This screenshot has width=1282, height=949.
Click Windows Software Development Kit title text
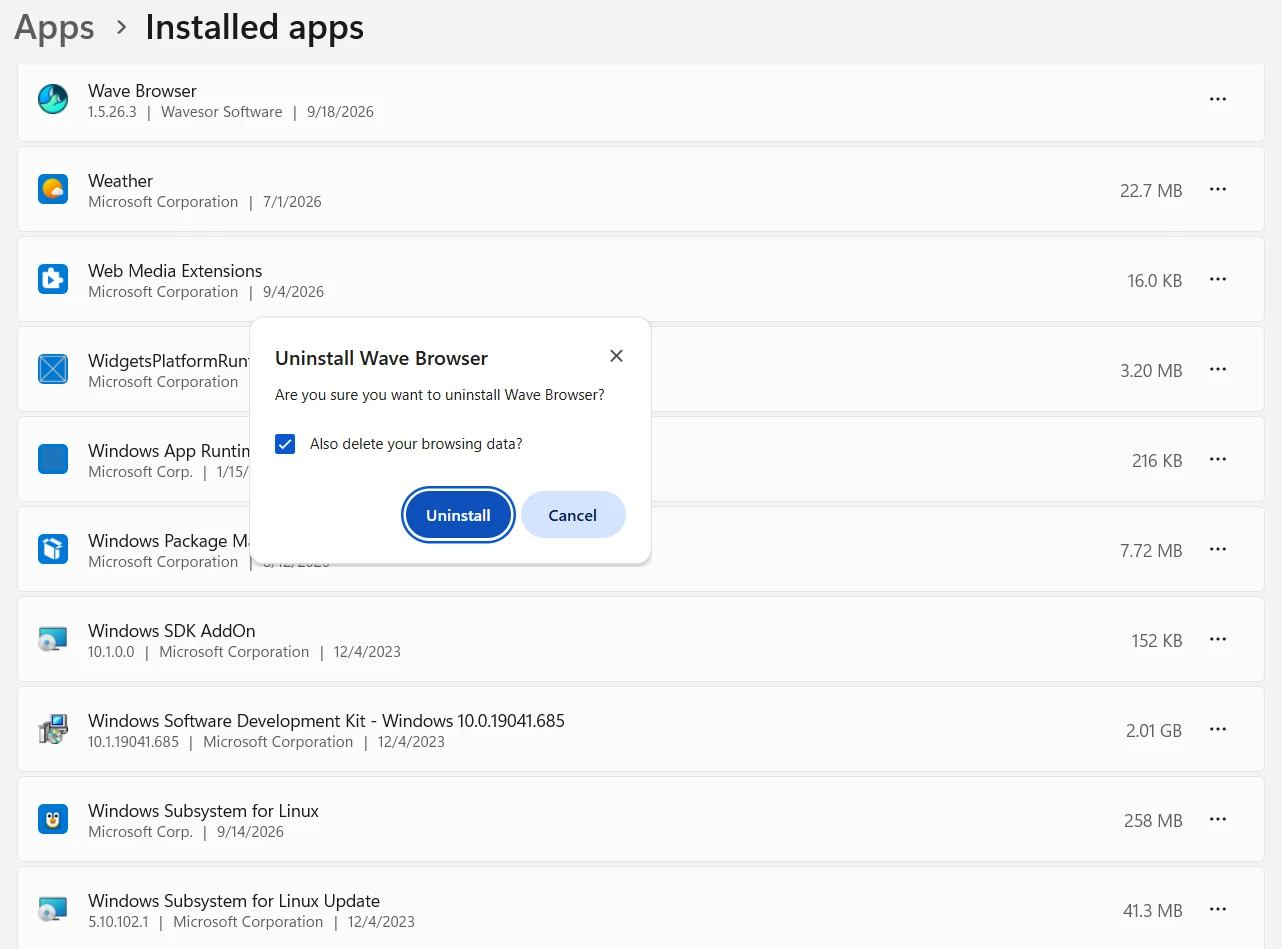point(326,721)
